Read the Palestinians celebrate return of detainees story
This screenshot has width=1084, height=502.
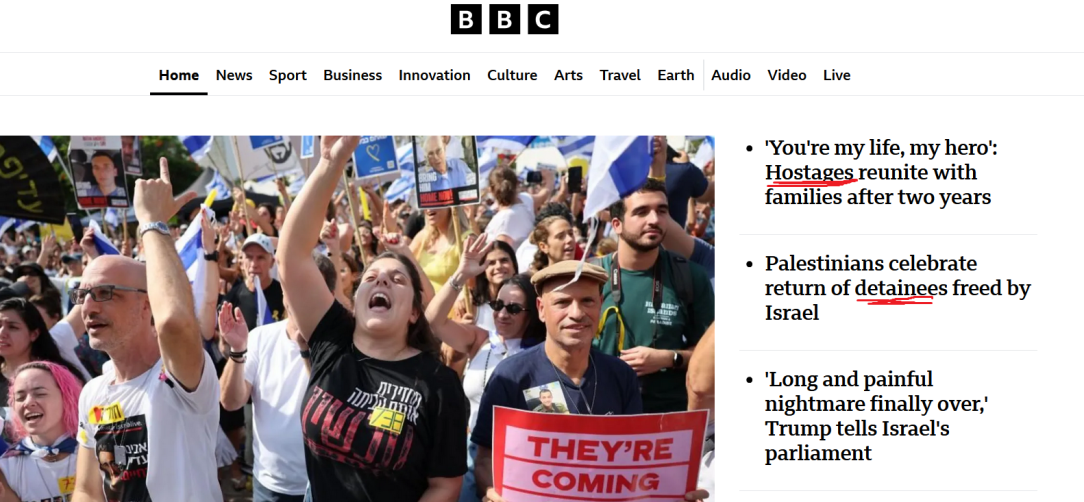897,288
